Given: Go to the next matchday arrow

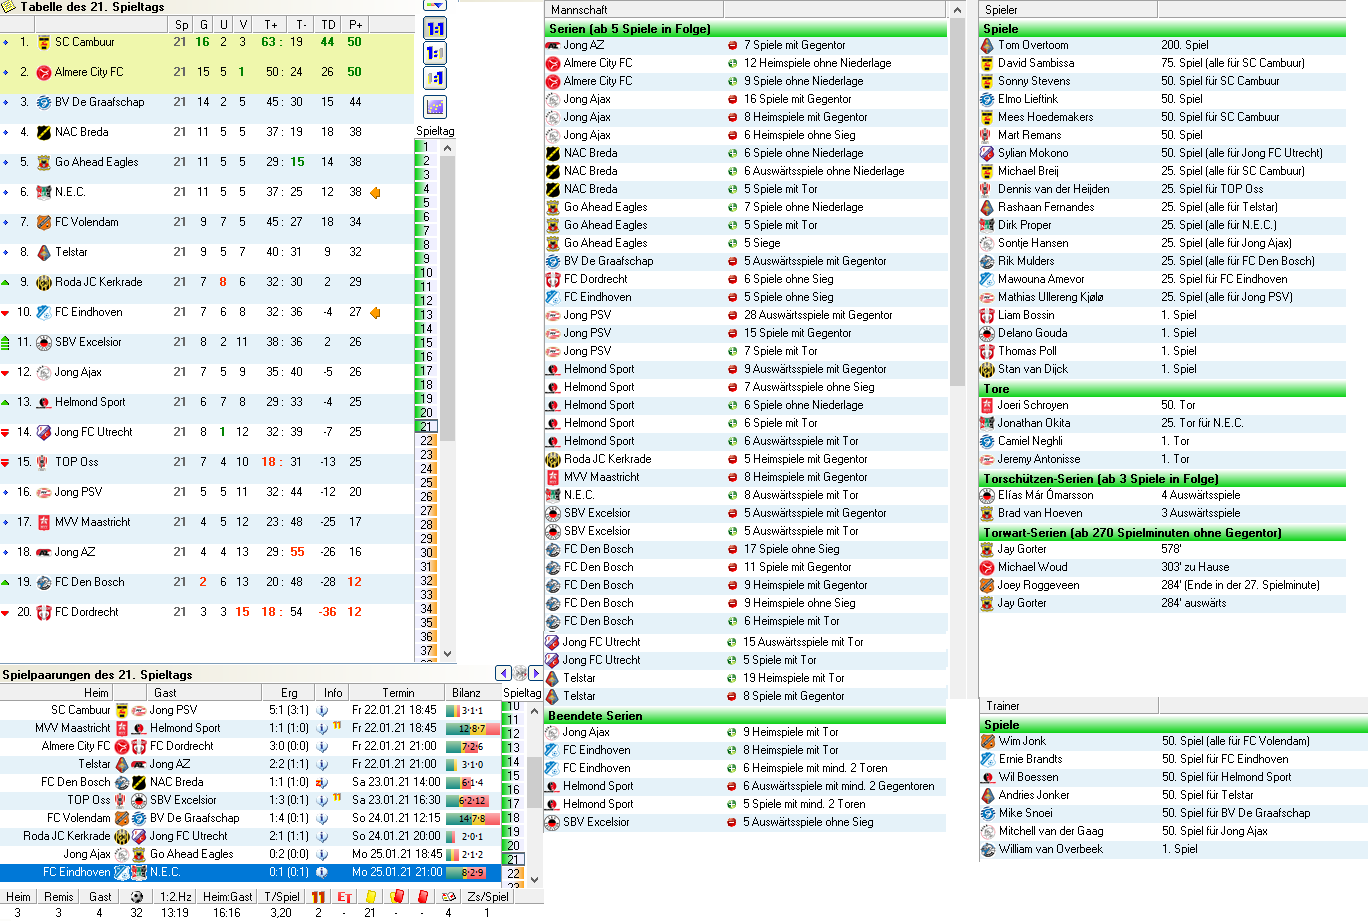Looking at the screenshot, I should 536,673.
